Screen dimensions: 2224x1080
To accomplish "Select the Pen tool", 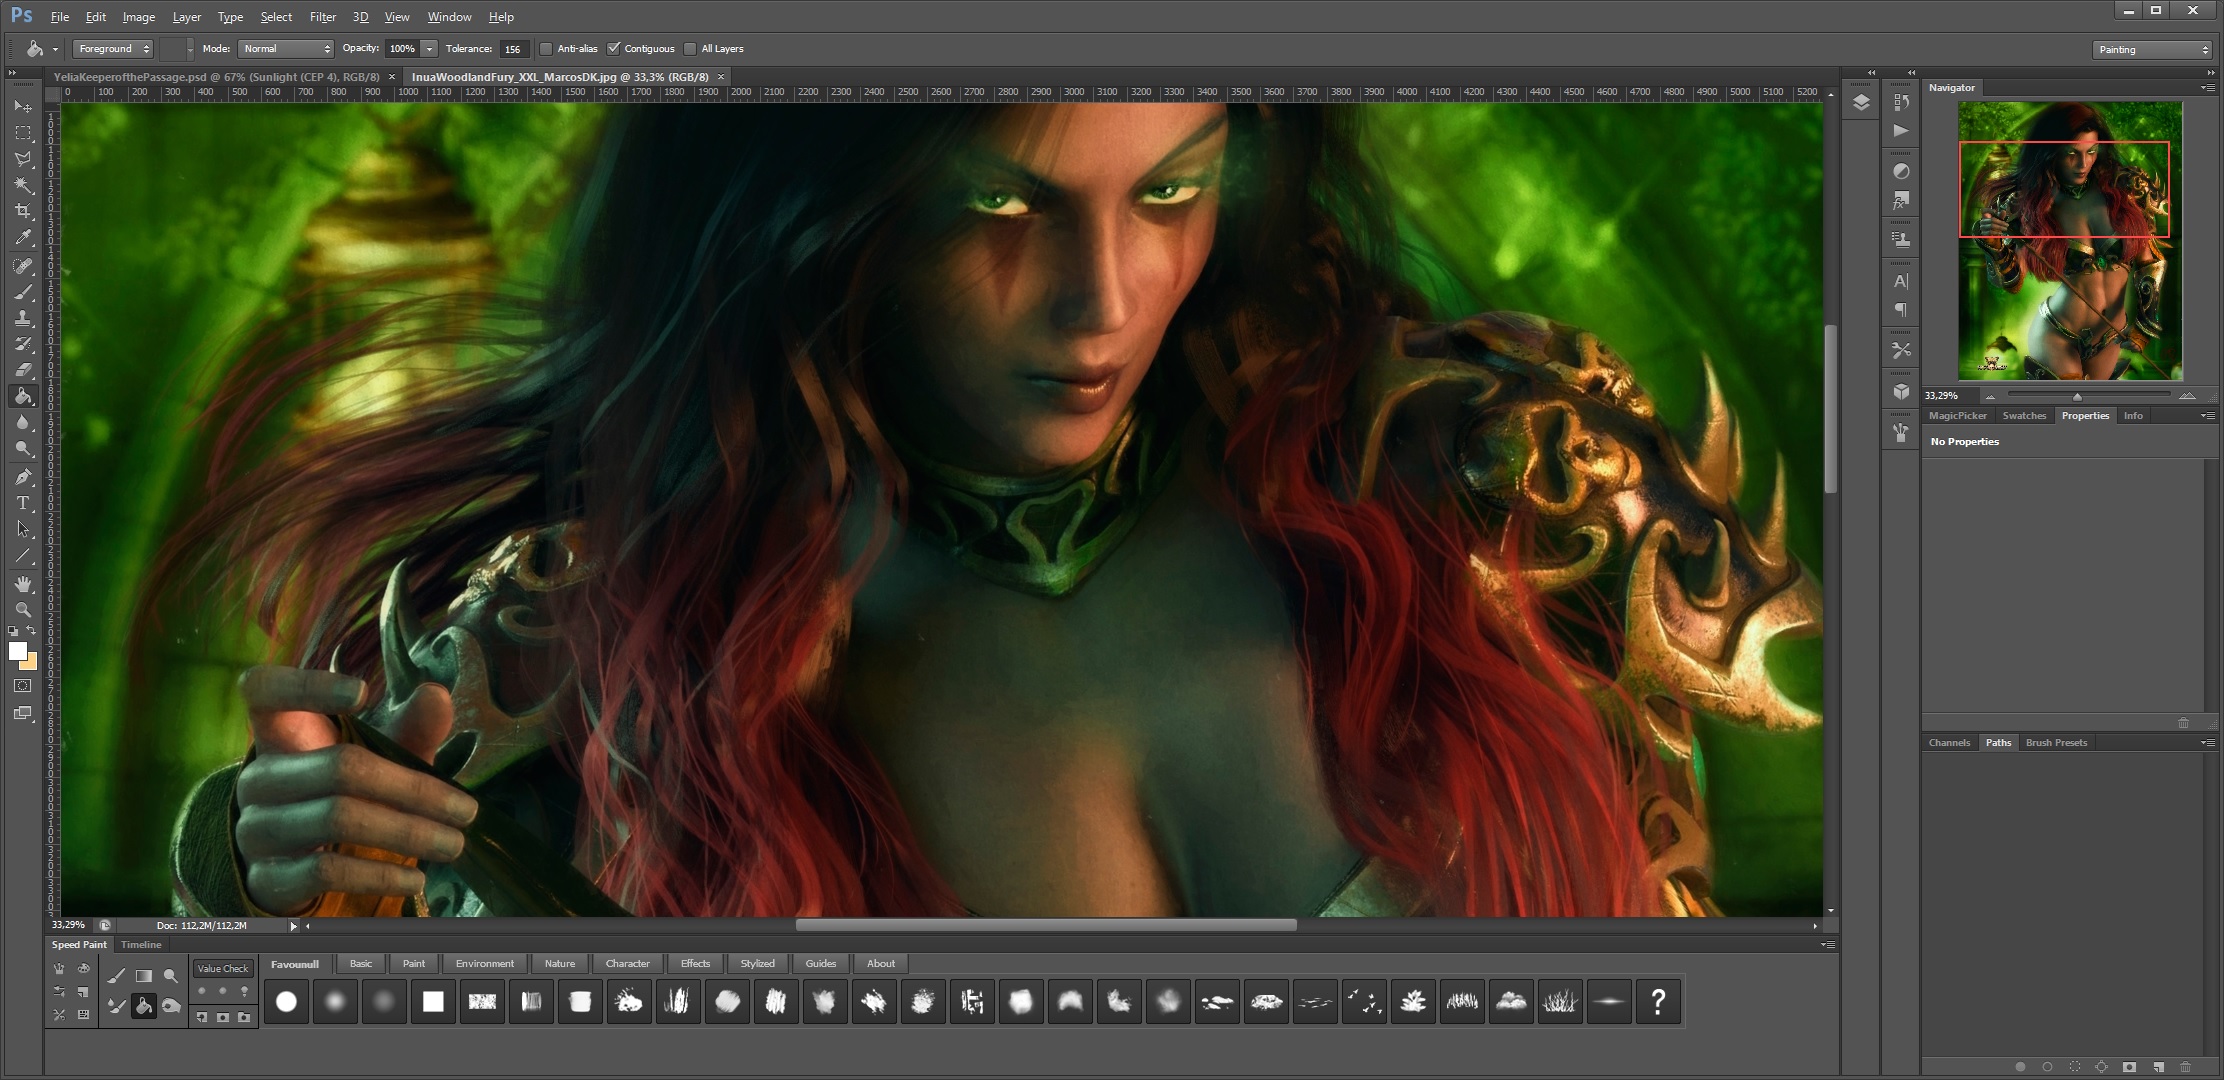I will [23, 477].
